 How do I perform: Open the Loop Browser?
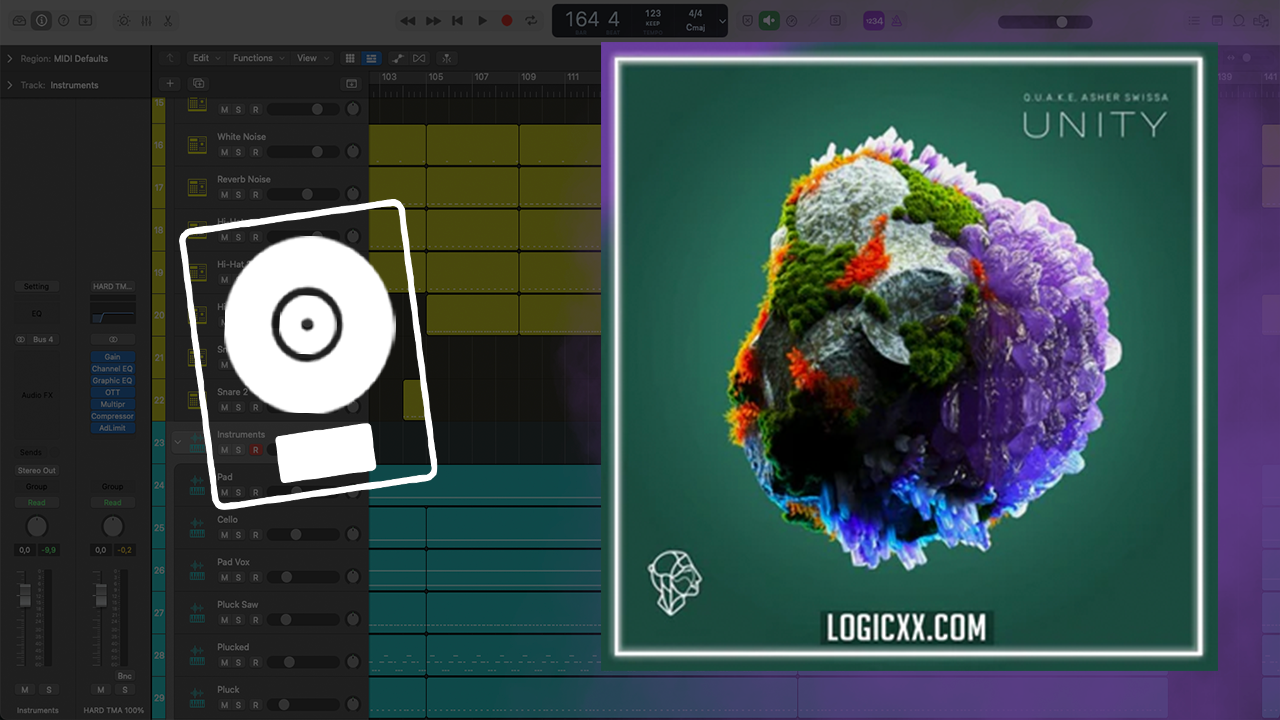(1239, 20)
